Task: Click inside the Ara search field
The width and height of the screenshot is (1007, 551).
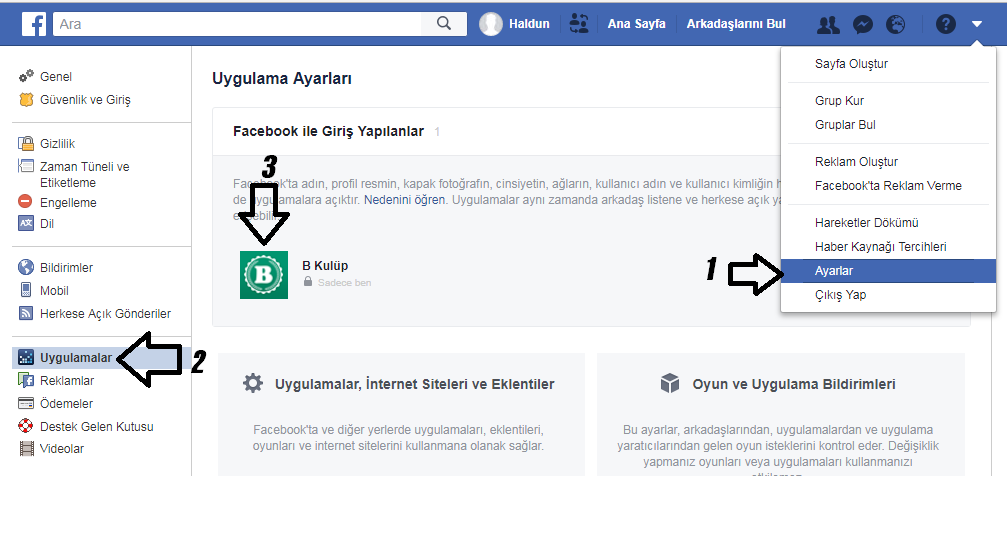Action: 238,24
